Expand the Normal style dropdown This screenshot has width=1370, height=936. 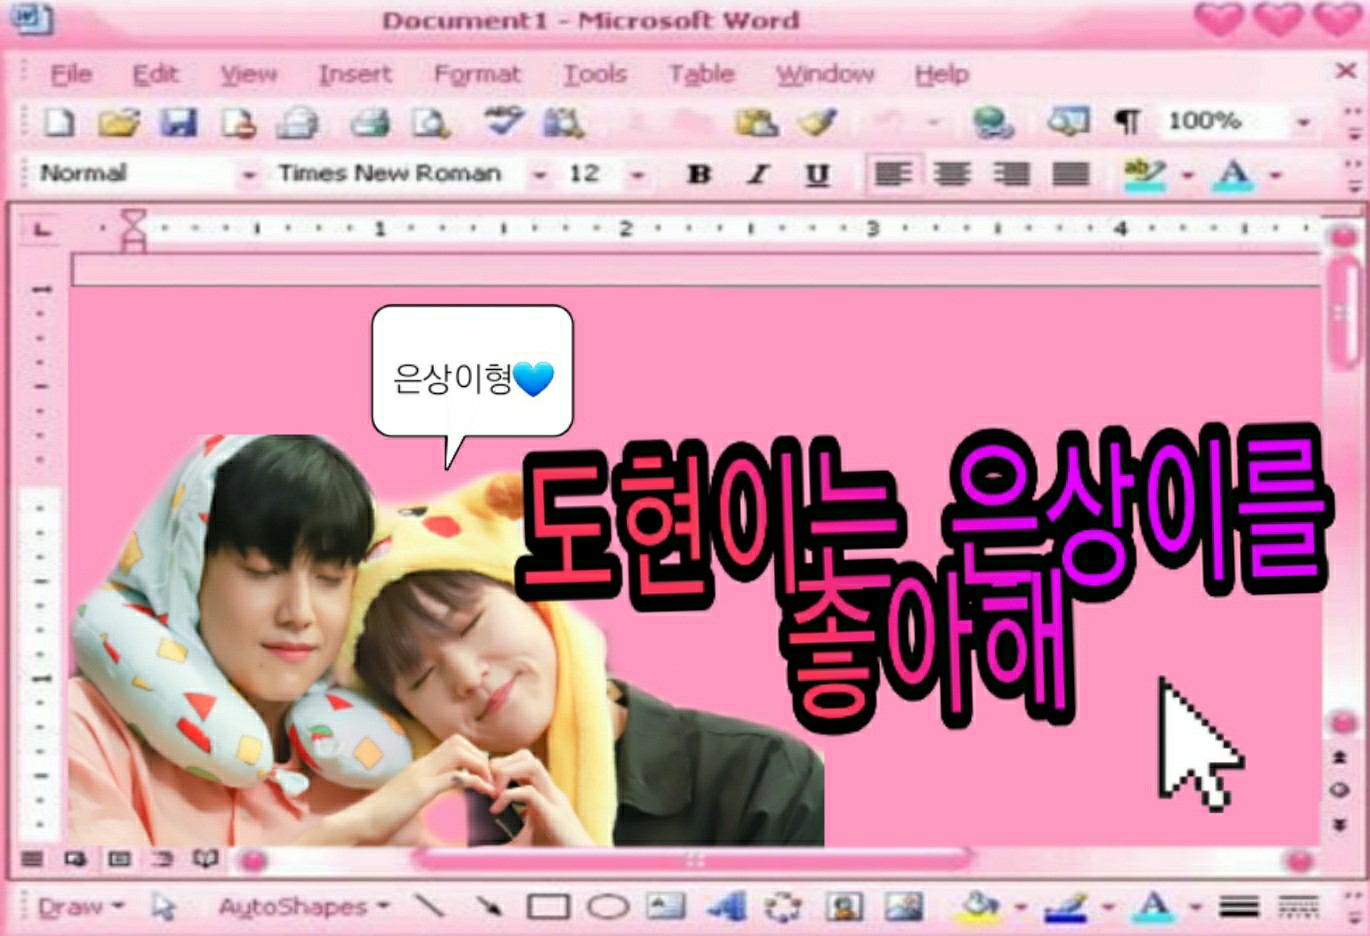249,175
